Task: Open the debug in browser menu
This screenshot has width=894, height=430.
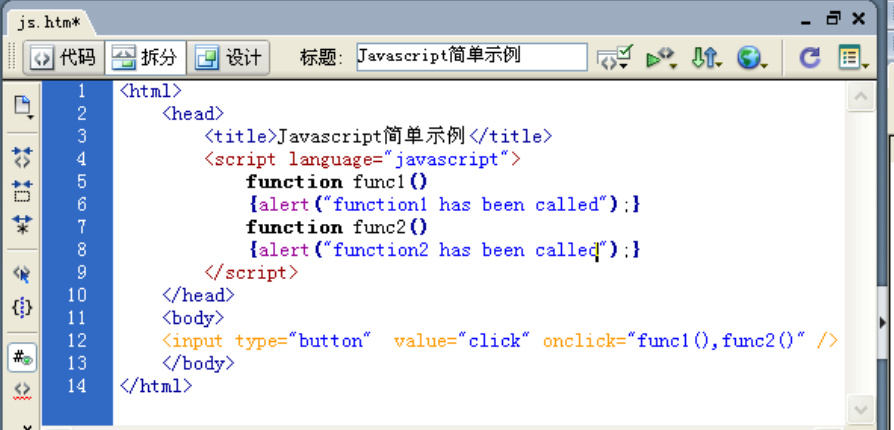Action: pos(661,58)
